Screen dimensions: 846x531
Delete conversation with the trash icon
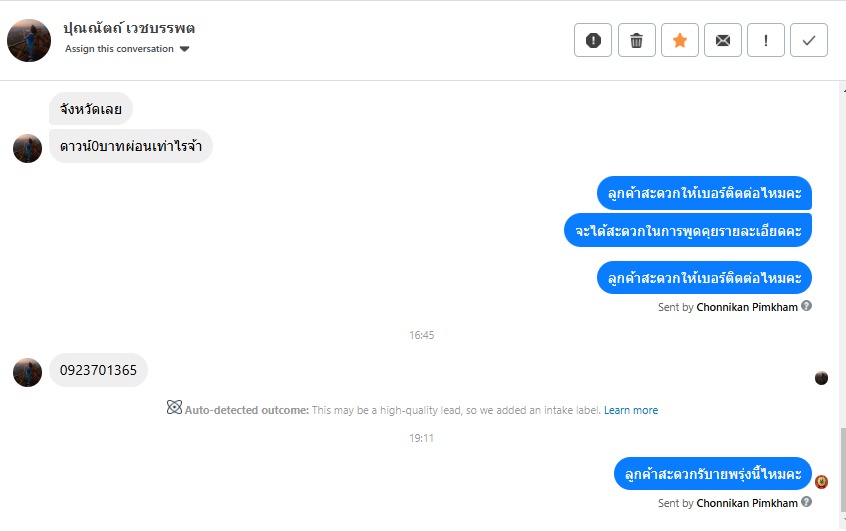pos(636,40)
